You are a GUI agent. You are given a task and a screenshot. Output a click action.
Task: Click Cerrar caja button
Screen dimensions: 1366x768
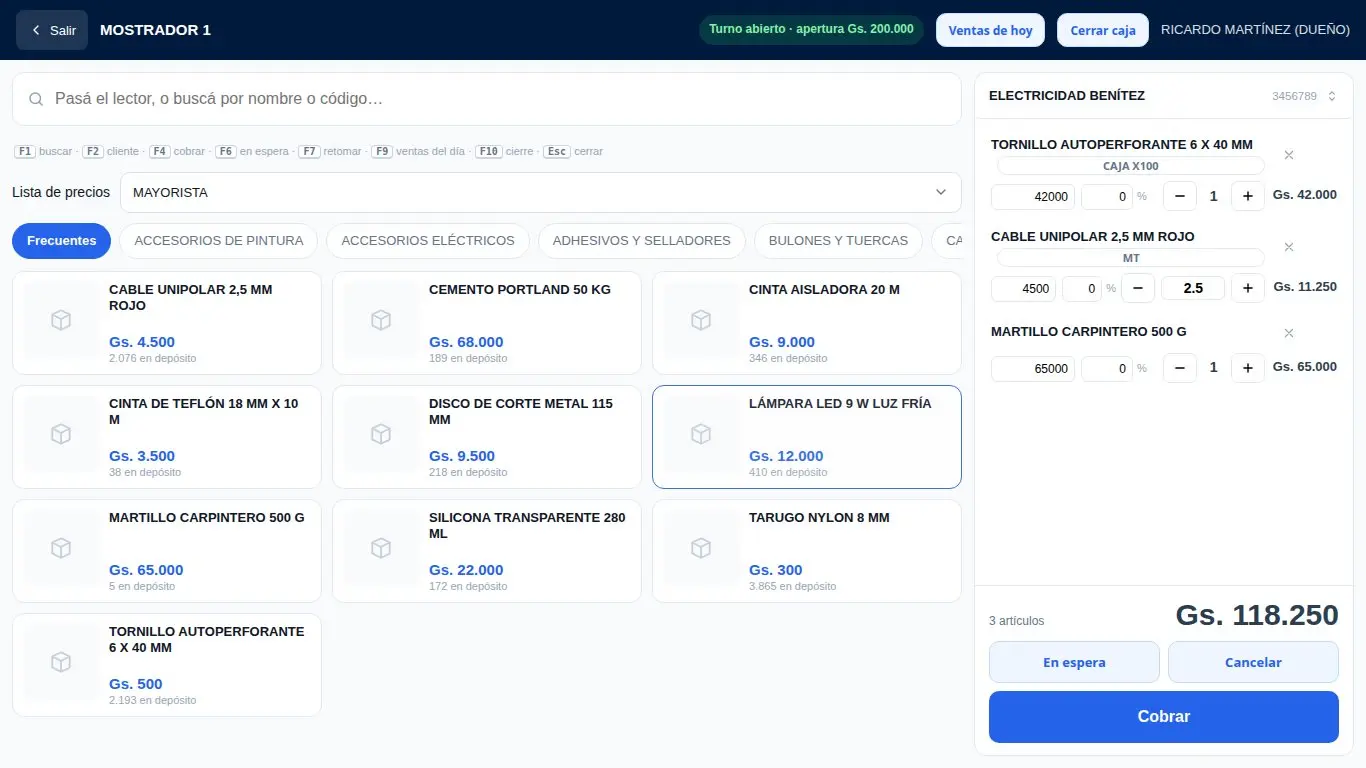pos(1103,30)
